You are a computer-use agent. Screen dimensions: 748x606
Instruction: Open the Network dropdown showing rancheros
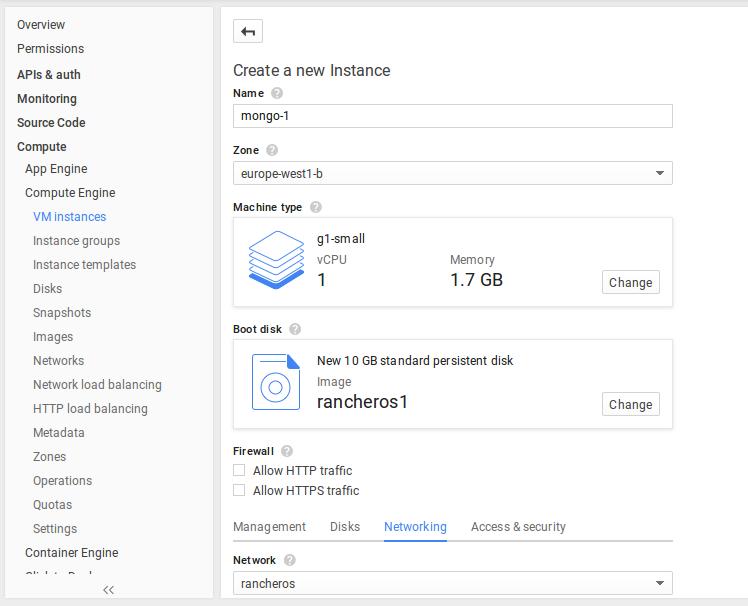452,583
